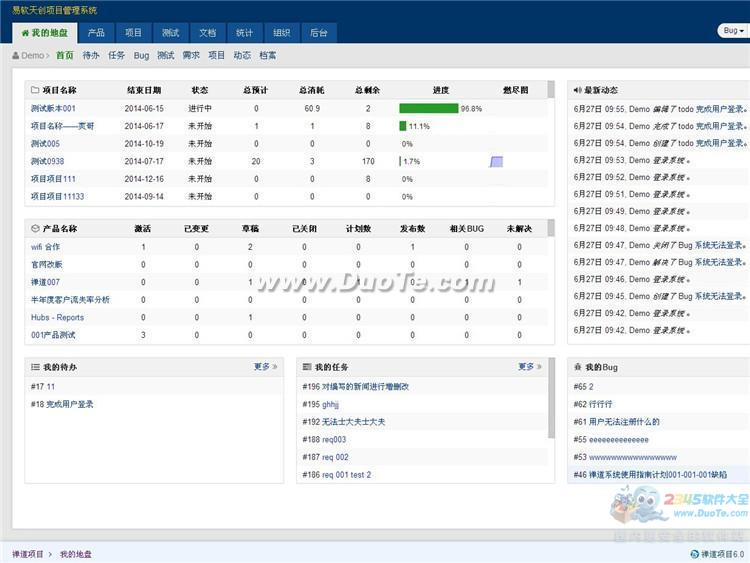Open the 09:47 关闭了 Bug activity entry

point(660,245)
